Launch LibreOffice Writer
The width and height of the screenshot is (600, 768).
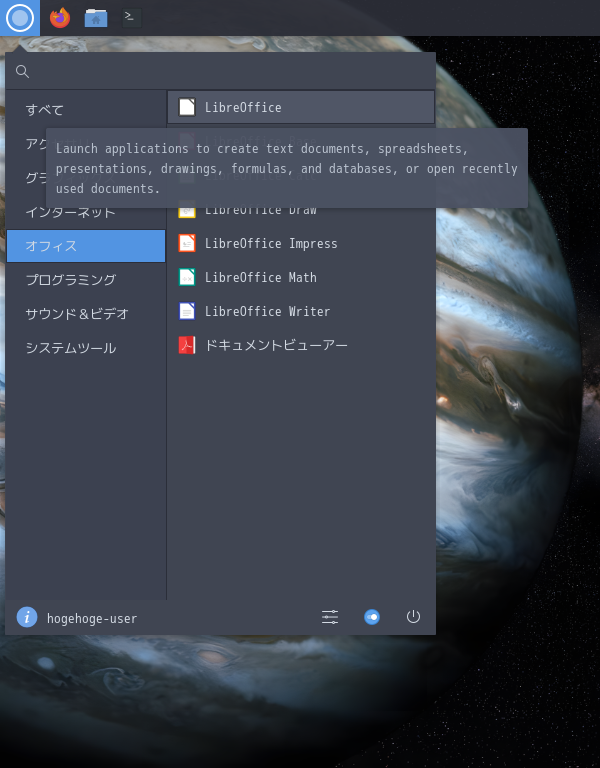[301, 311]
